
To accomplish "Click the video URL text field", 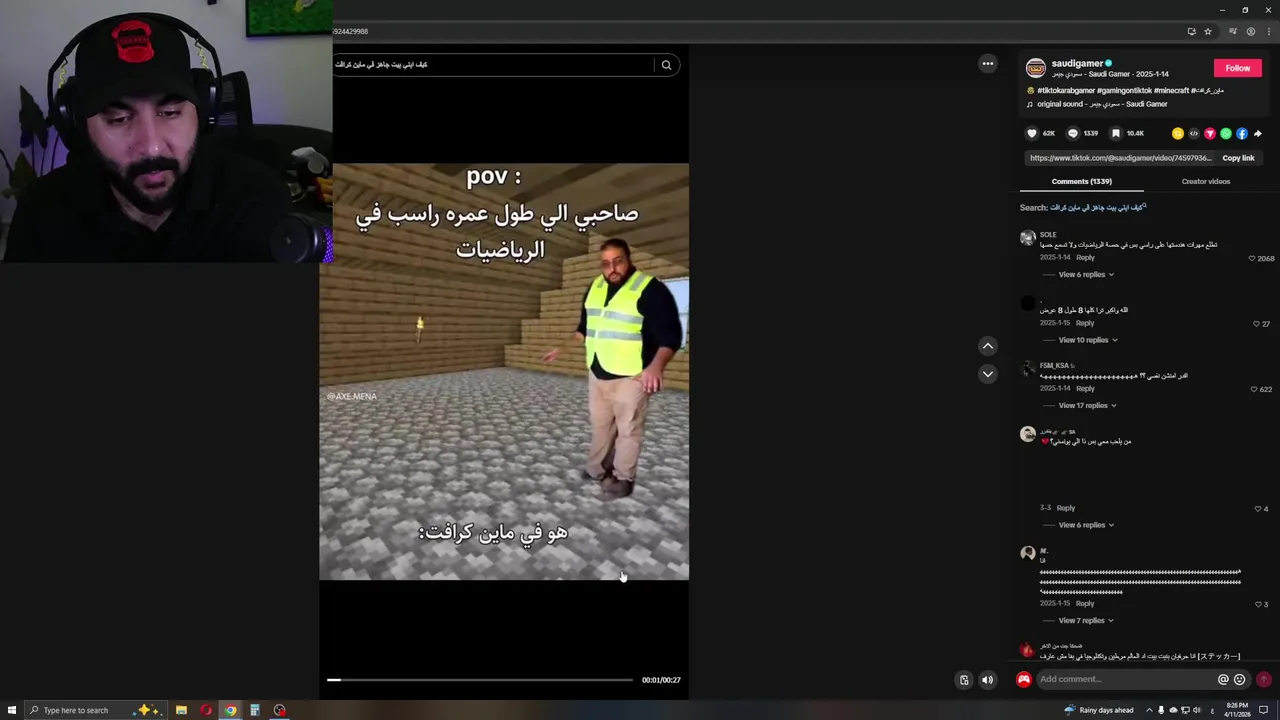I will (1120, 158).
